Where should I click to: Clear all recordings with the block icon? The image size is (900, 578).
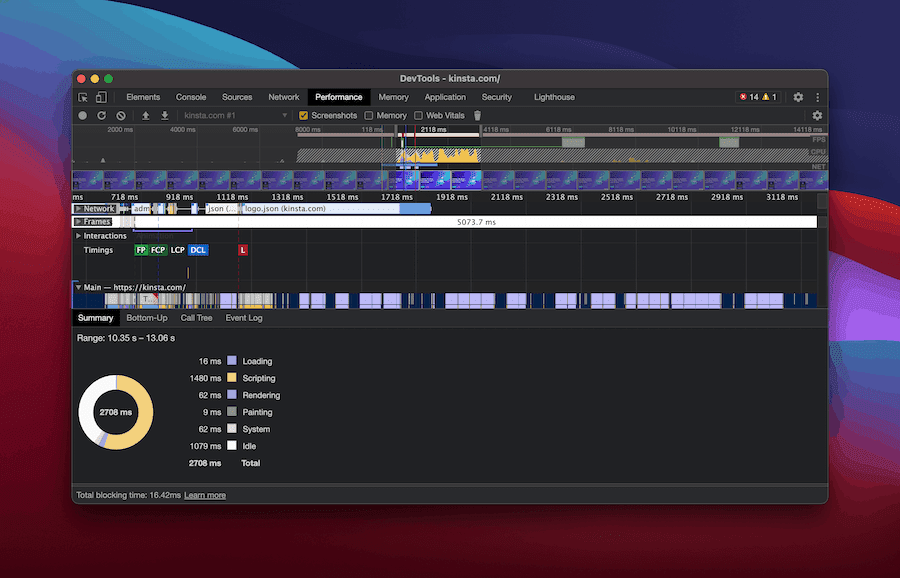point(119,115)
